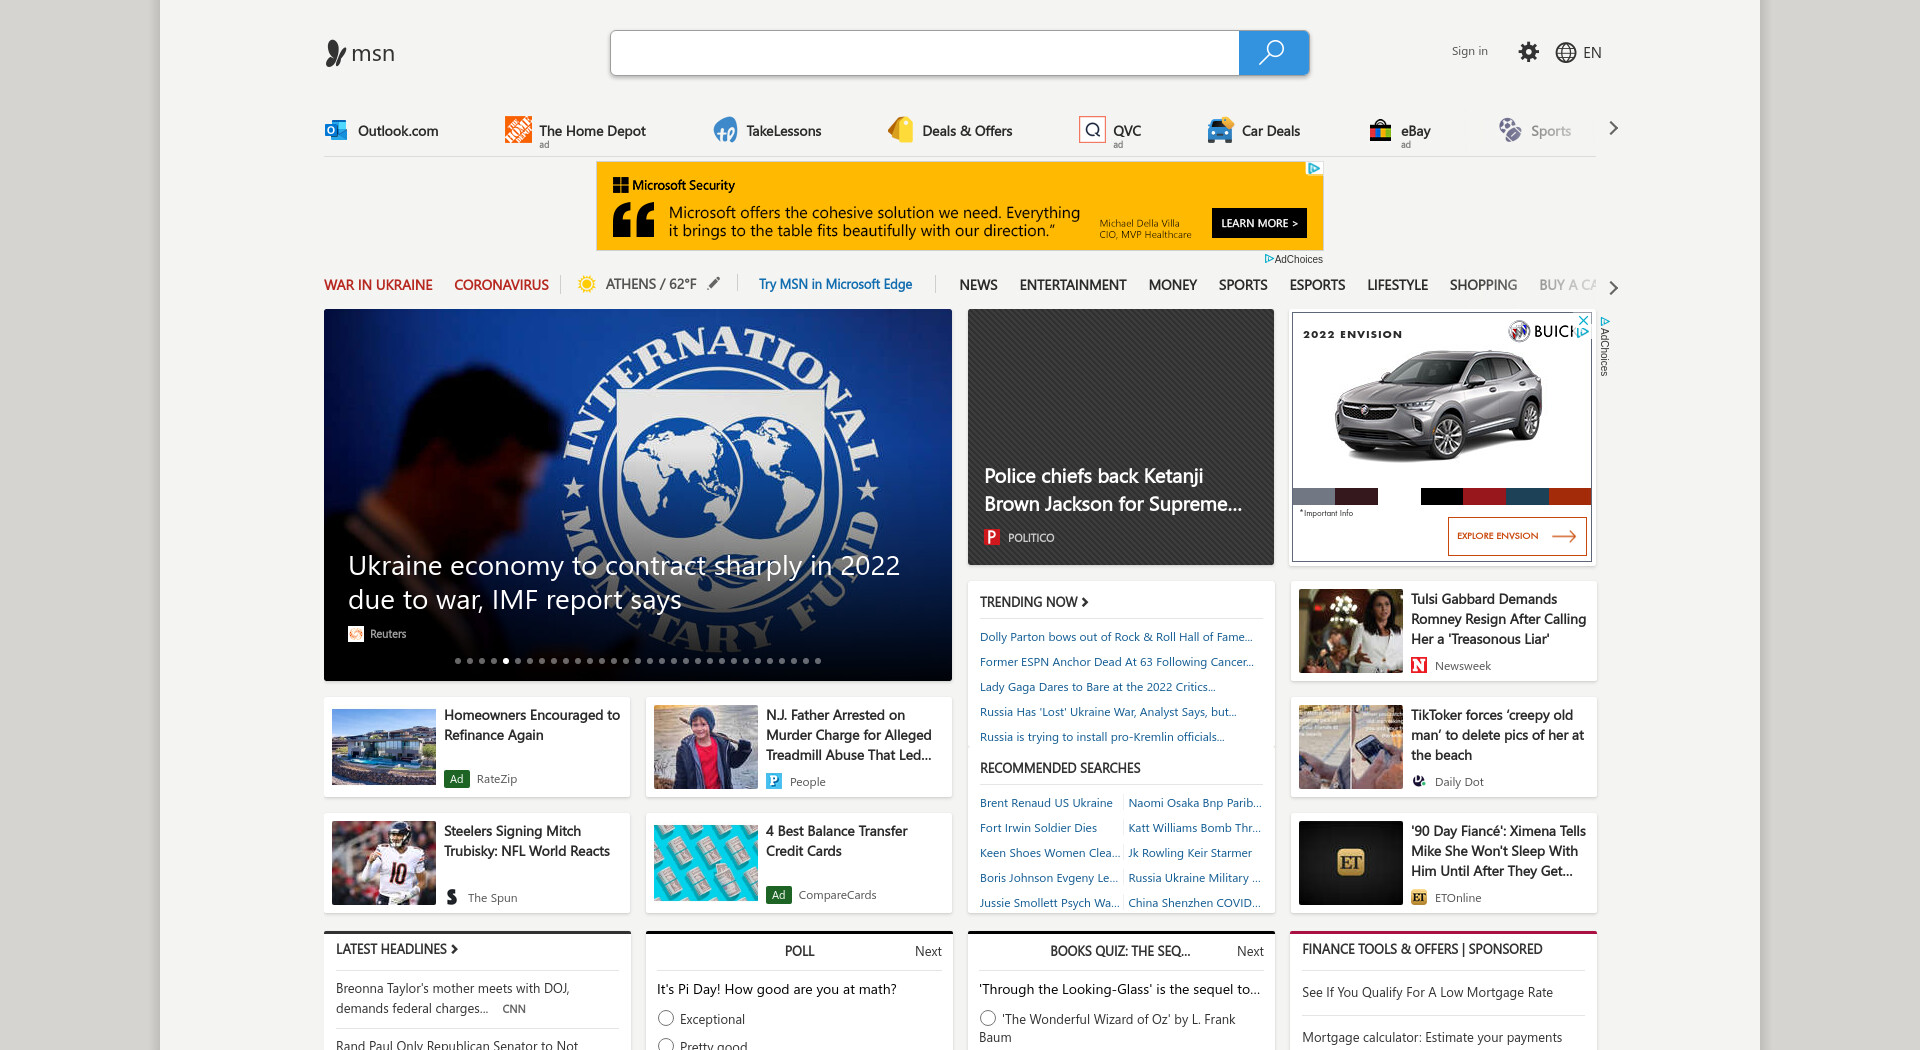Click the Politico source icon

tap(992, 537)
